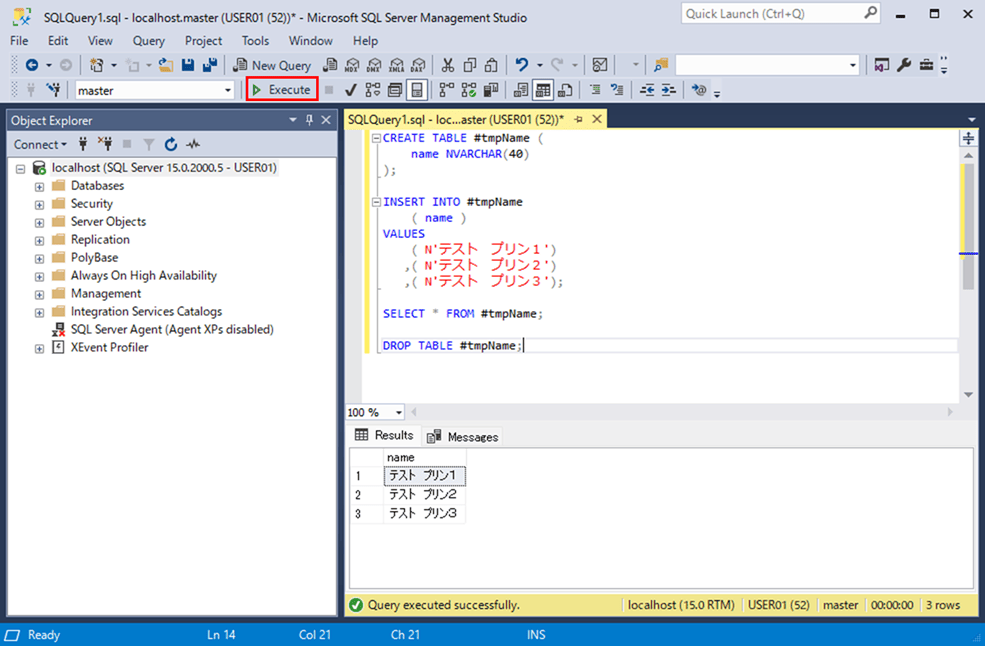Image resolution: width=985 pixels, height=646 pixels.
Task: Click the editor vertical scrollbar thumb
Action: (x=969, y=226)
